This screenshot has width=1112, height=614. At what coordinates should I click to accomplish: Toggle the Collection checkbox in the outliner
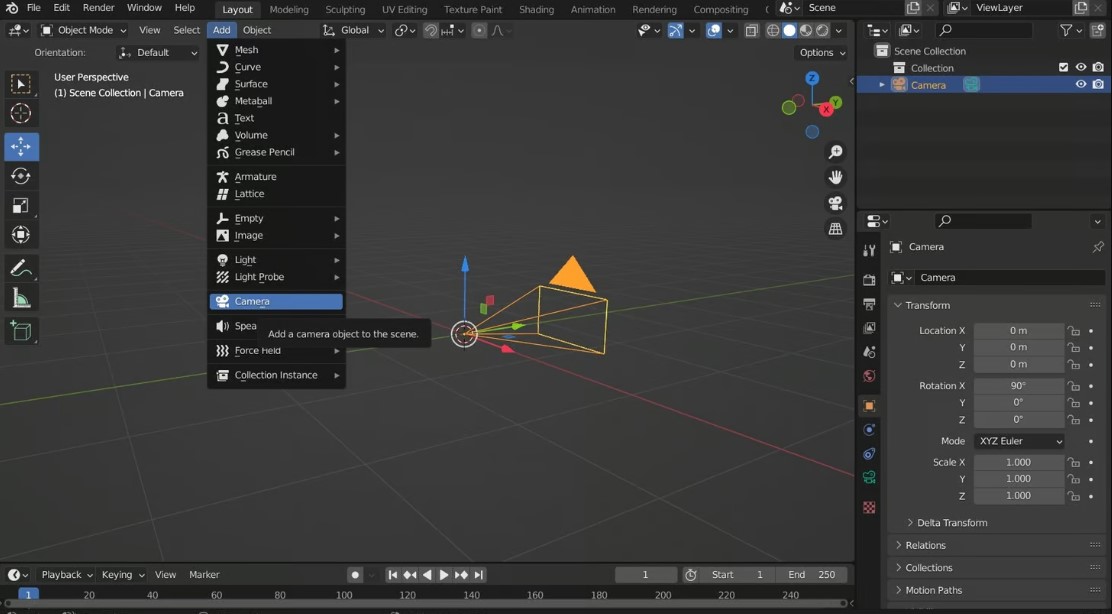[x=1064, y=67]
